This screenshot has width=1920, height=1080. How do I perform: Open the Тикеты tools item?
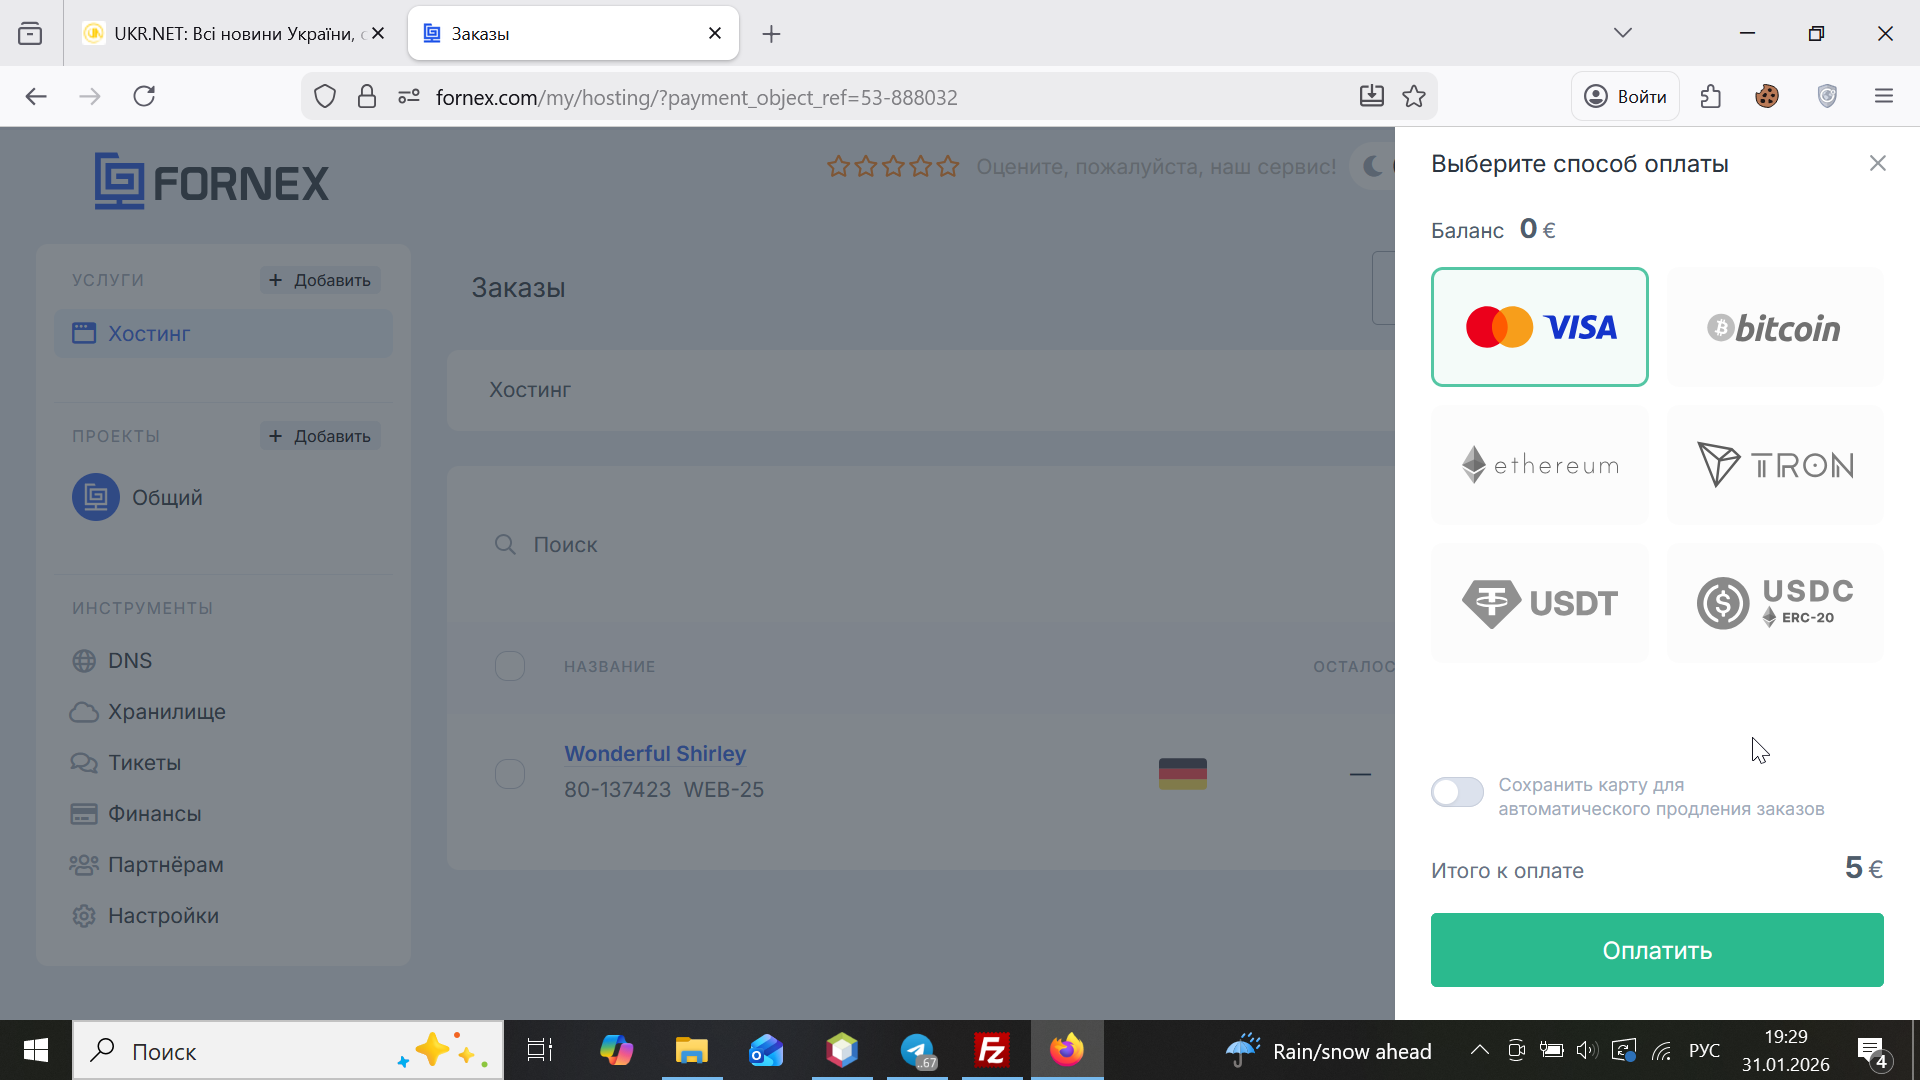(145, 763)
